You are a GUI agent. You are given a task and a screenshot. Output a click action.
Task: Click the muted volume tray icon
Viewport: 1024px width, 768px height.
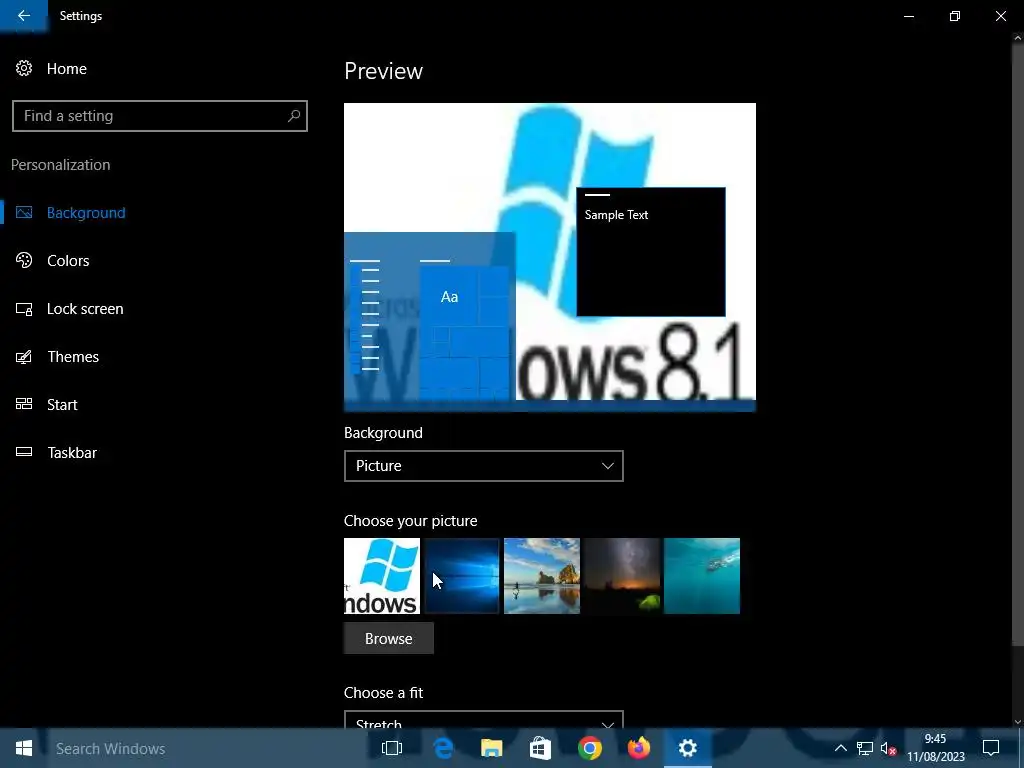(x=888, y=748)
